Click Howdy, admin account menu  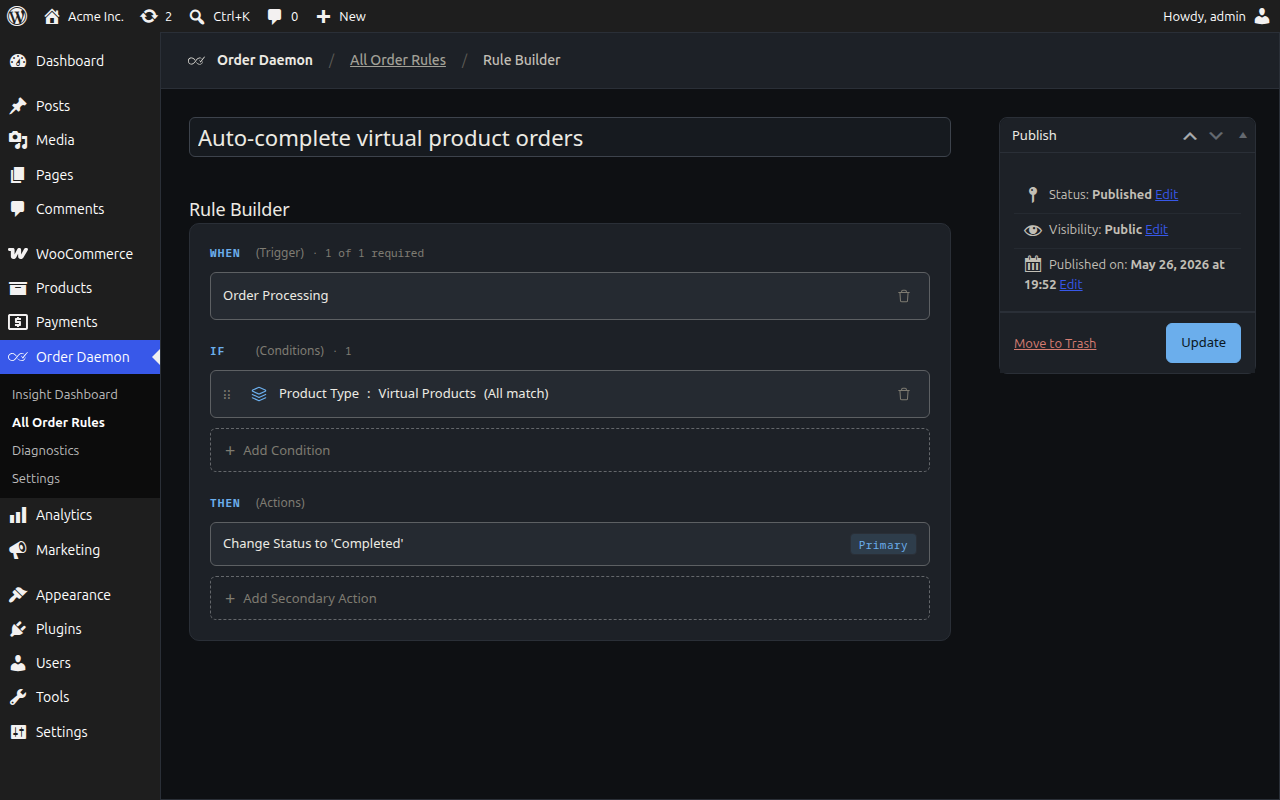[x=1216, y=16]
